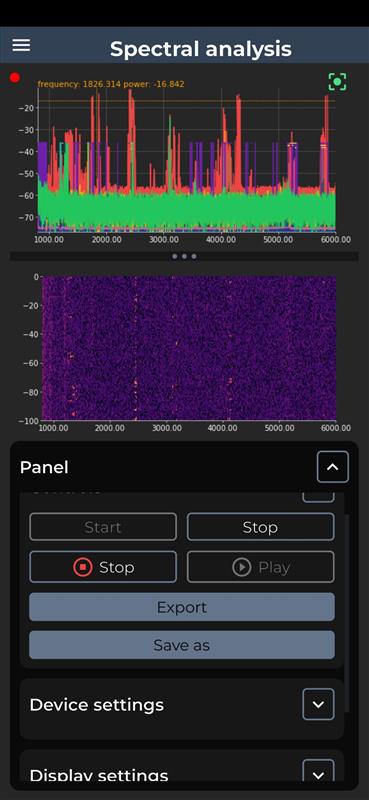Click the play triangle icon
This screenshot has width=369, height=800.
pyautogui.click(x=241, y=567)
